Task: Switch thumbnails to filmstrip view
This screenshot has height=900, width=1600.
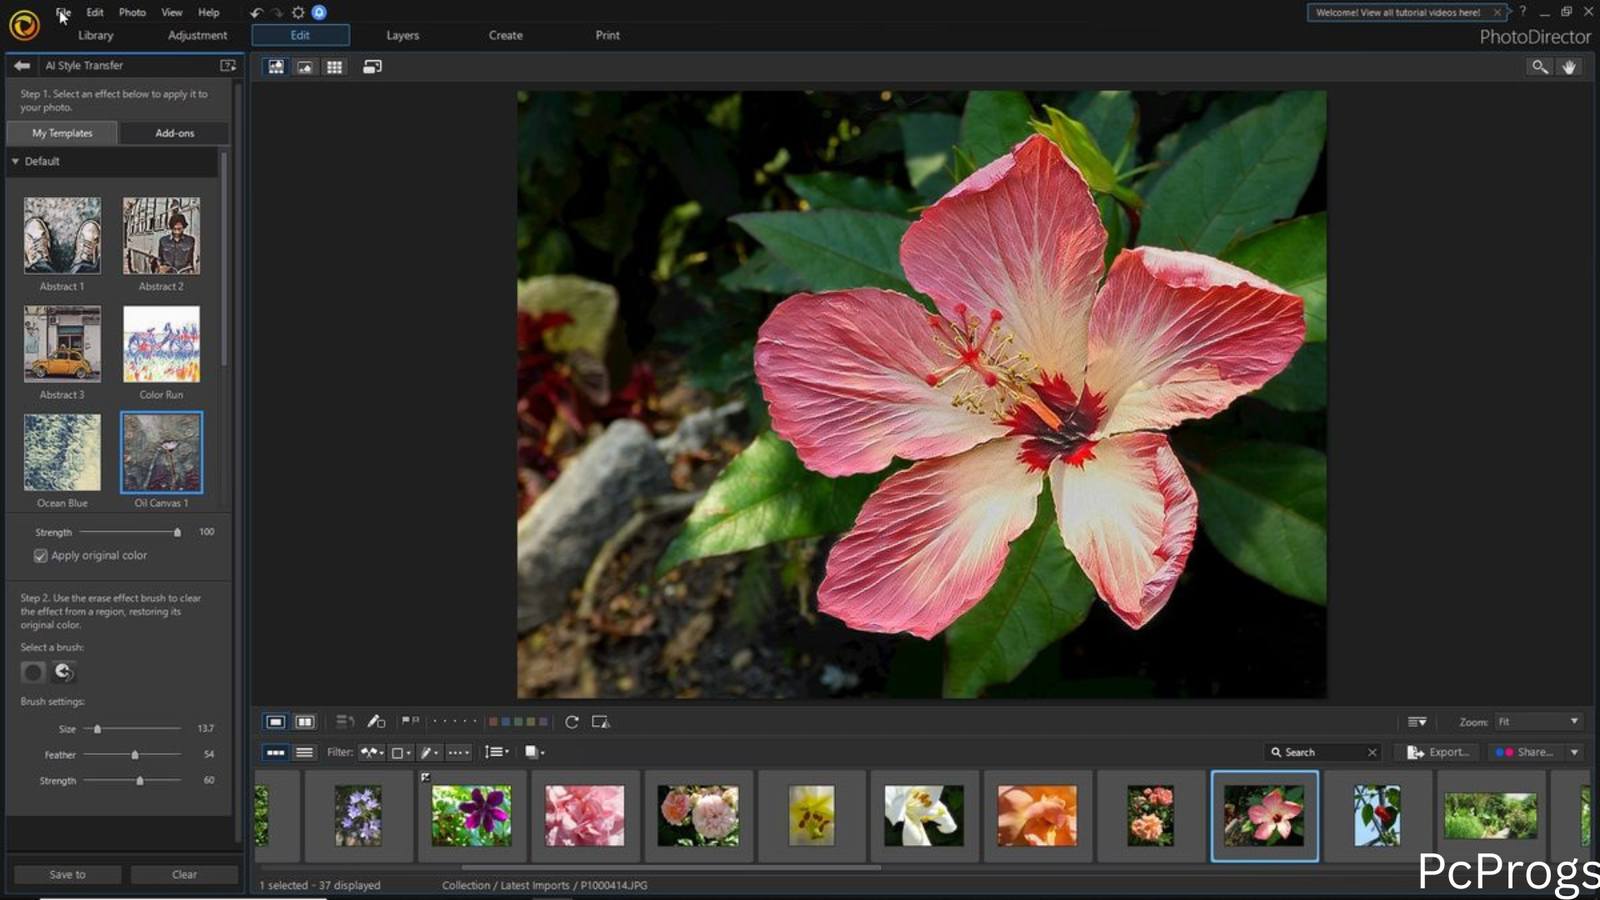Action: [x=275, y=752]
